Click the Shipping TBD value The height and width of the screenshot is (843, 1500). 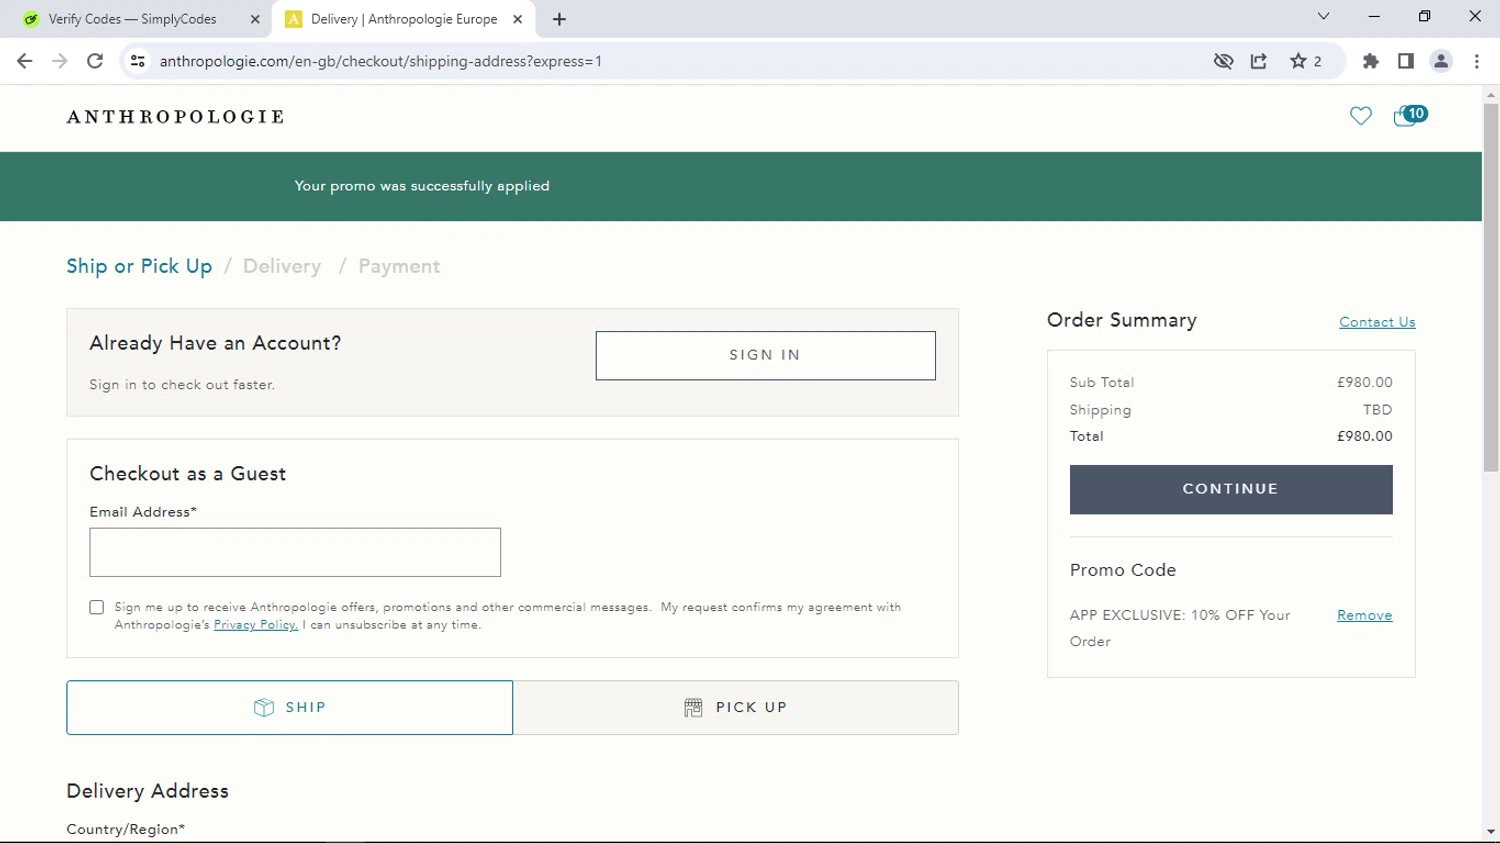pyautogui.click(x=1377, y=410)
